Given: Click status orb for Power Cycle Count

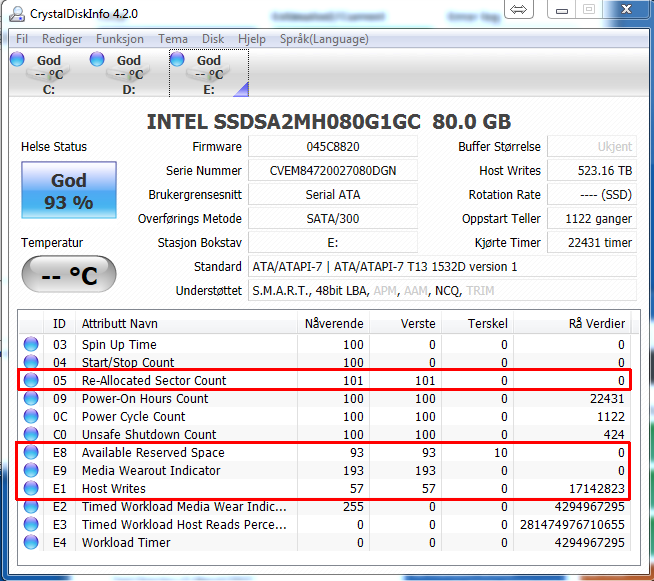Looking at the screenshot, I should coord(31,416).
